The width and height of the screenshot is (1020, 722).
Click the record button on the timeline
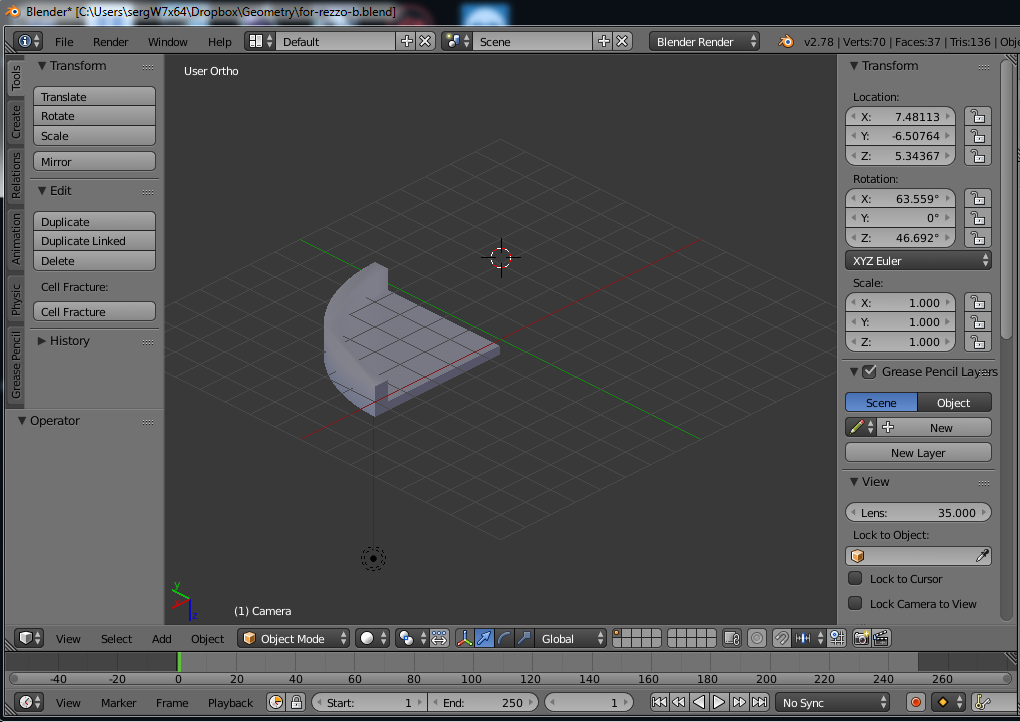pos(916,702)
